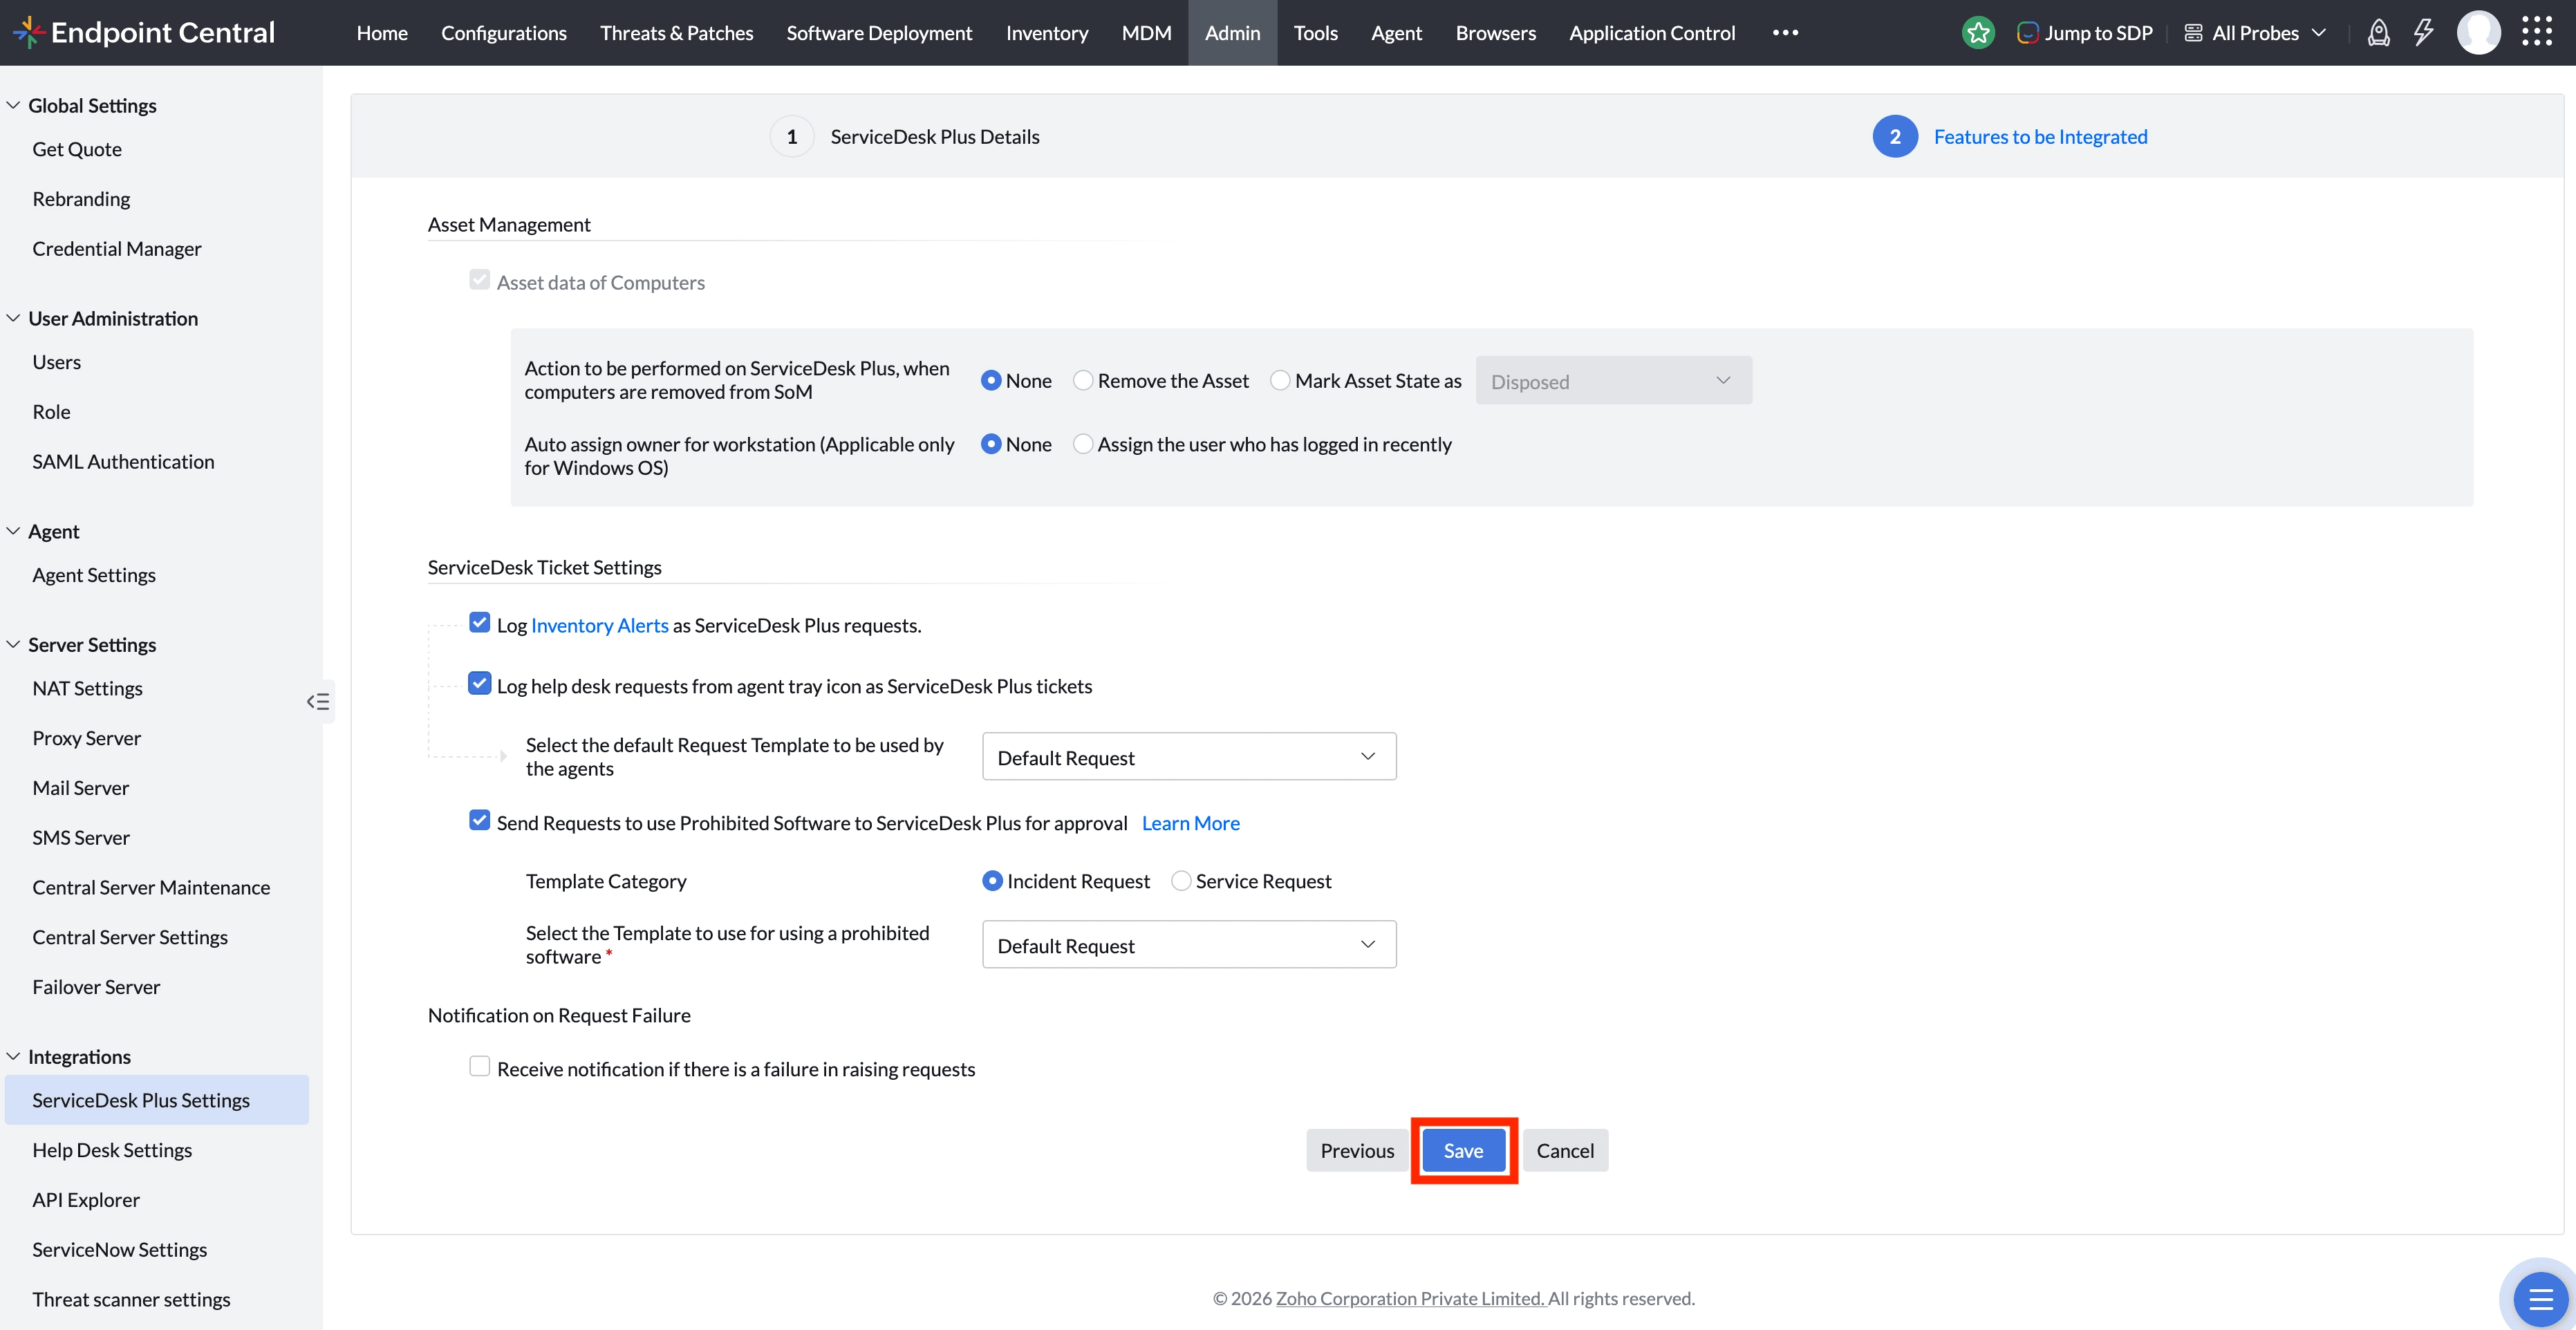The height and width of the screenshot is (1330, 2576).
Task: Choose Assign the user who has logged in recently
Action: tap(1083, 444)
